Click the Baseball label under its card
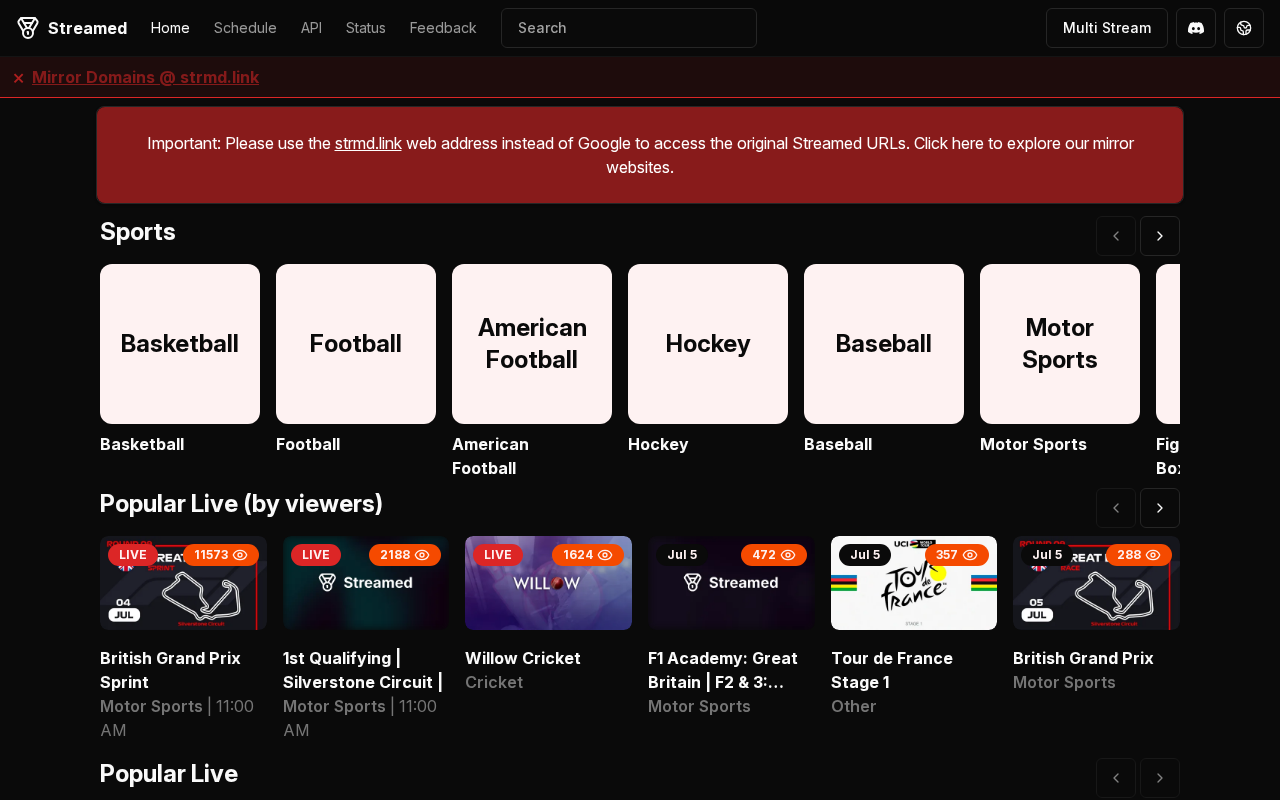Image resolution: width=1280 pixels, height=800 pixels. pyautogui.click(x=838, y=444)
